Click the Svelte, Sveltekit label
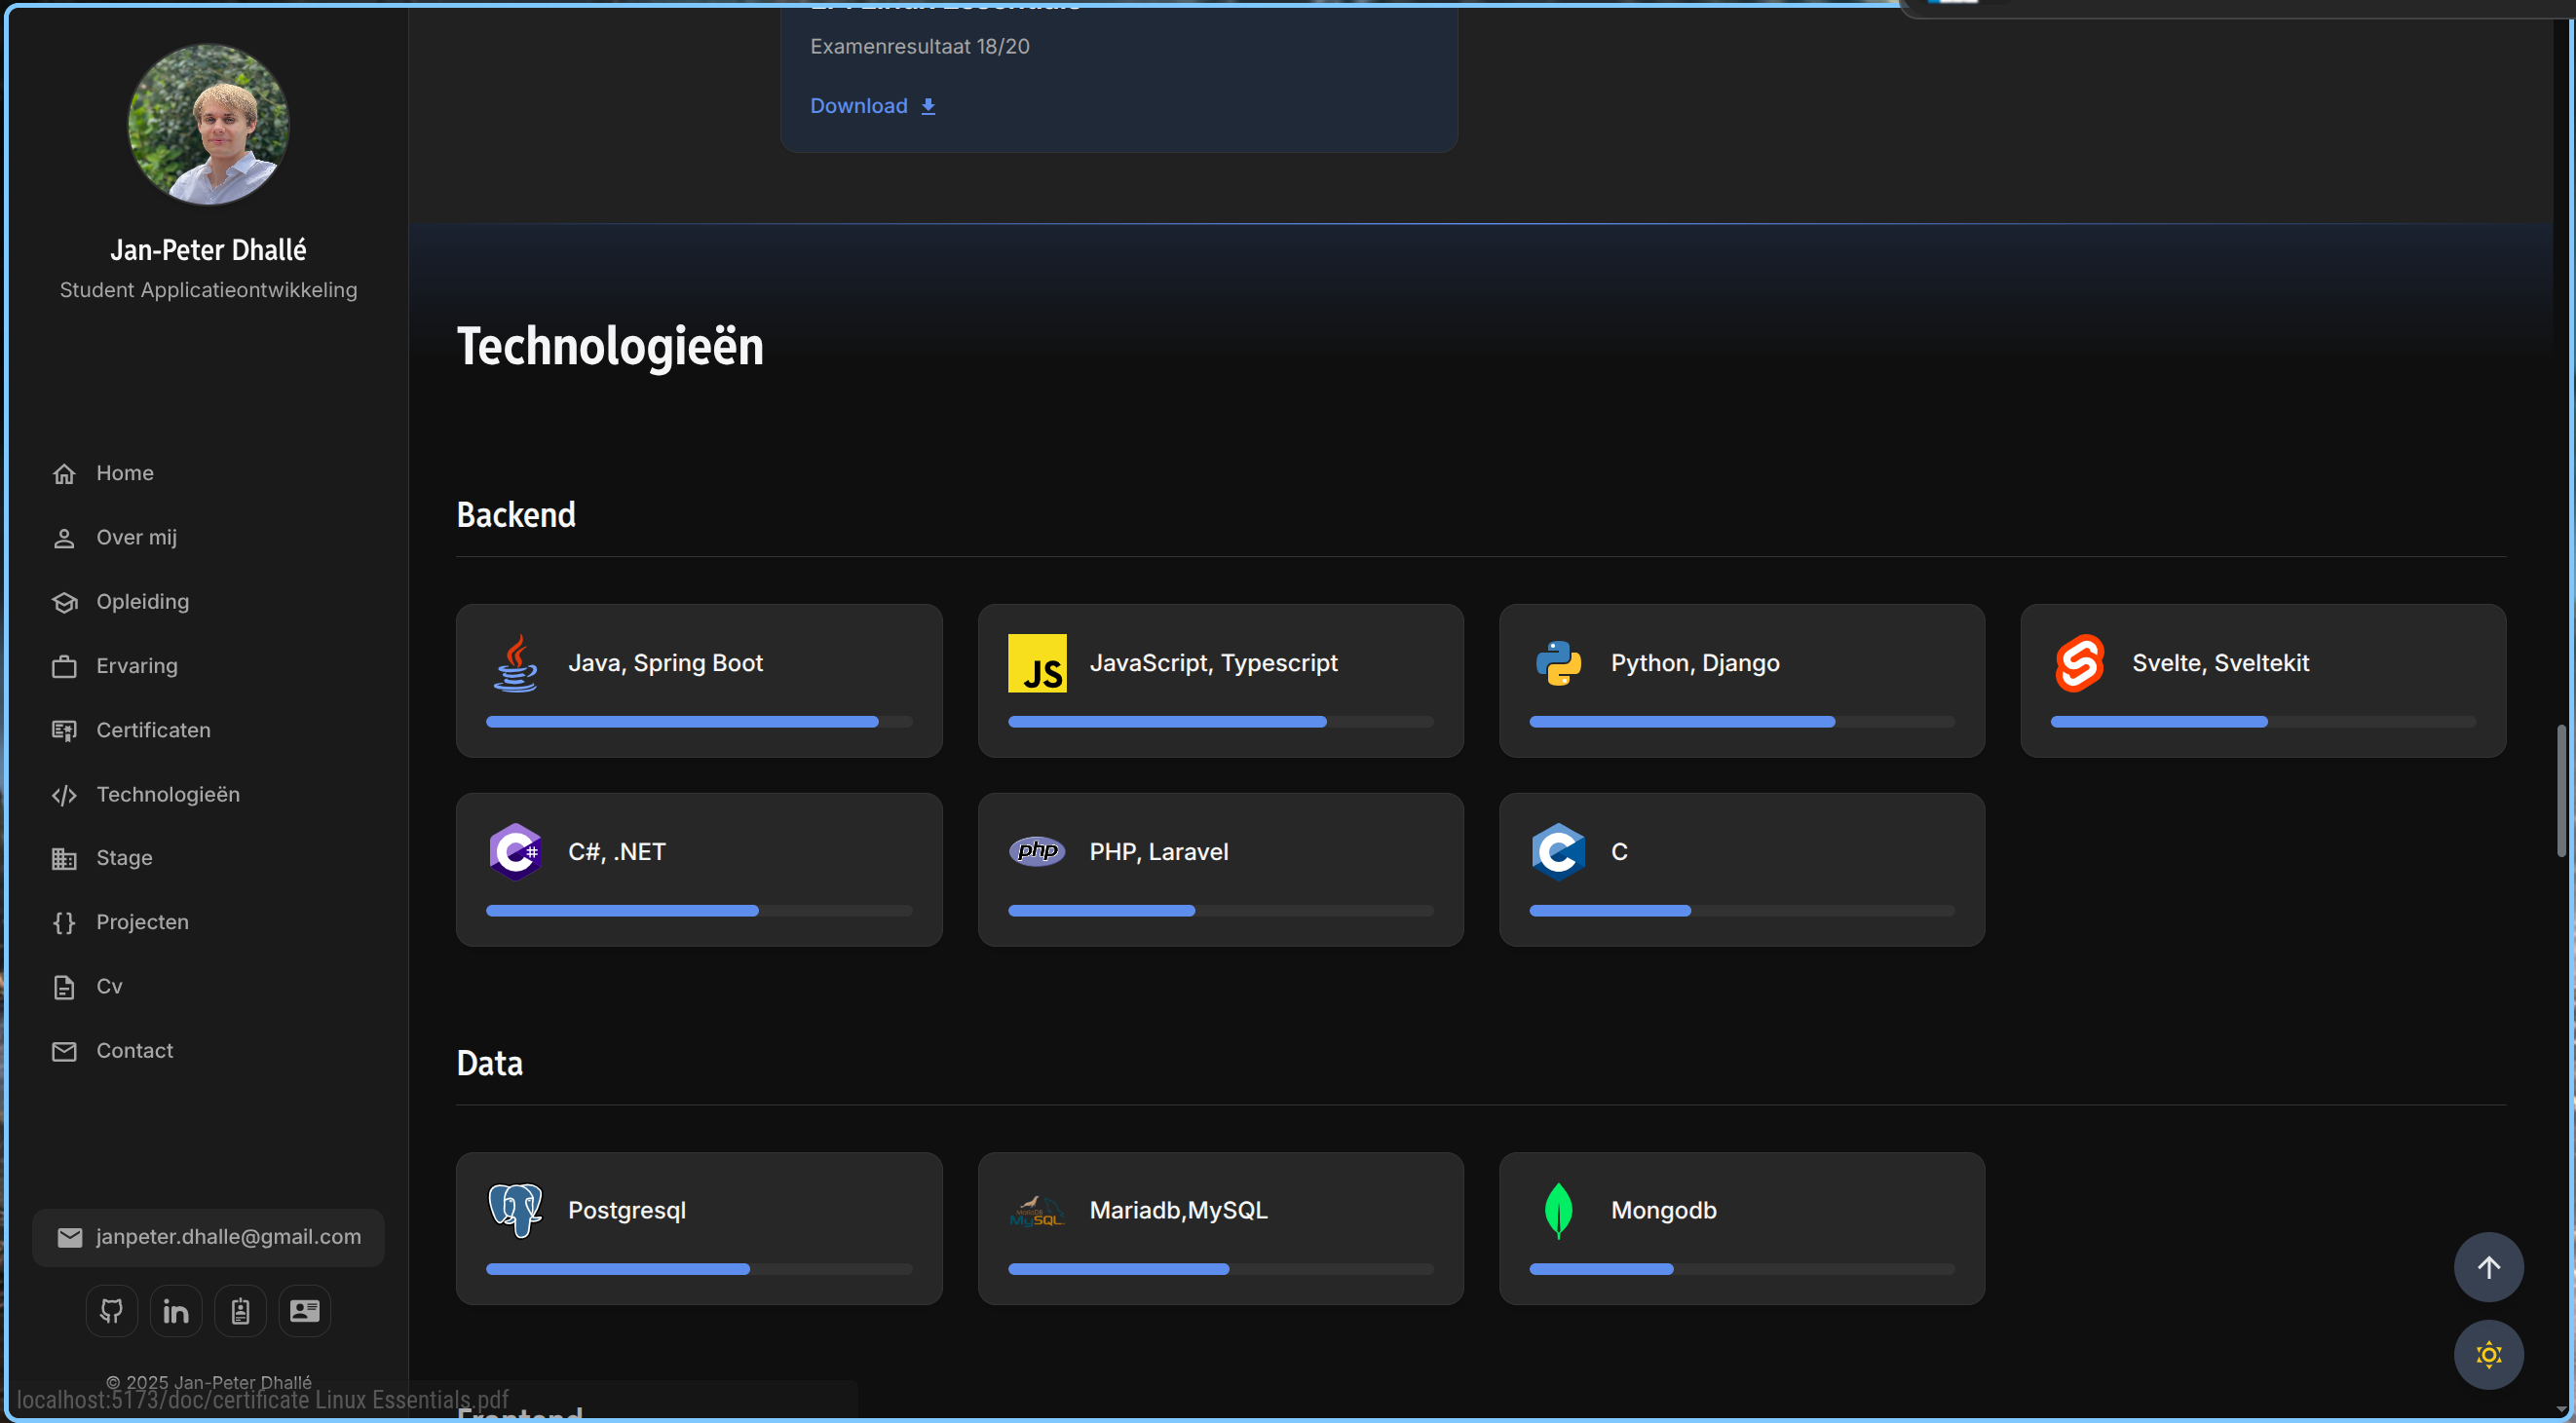The image size is (2576, 1423). (2220, 663)
